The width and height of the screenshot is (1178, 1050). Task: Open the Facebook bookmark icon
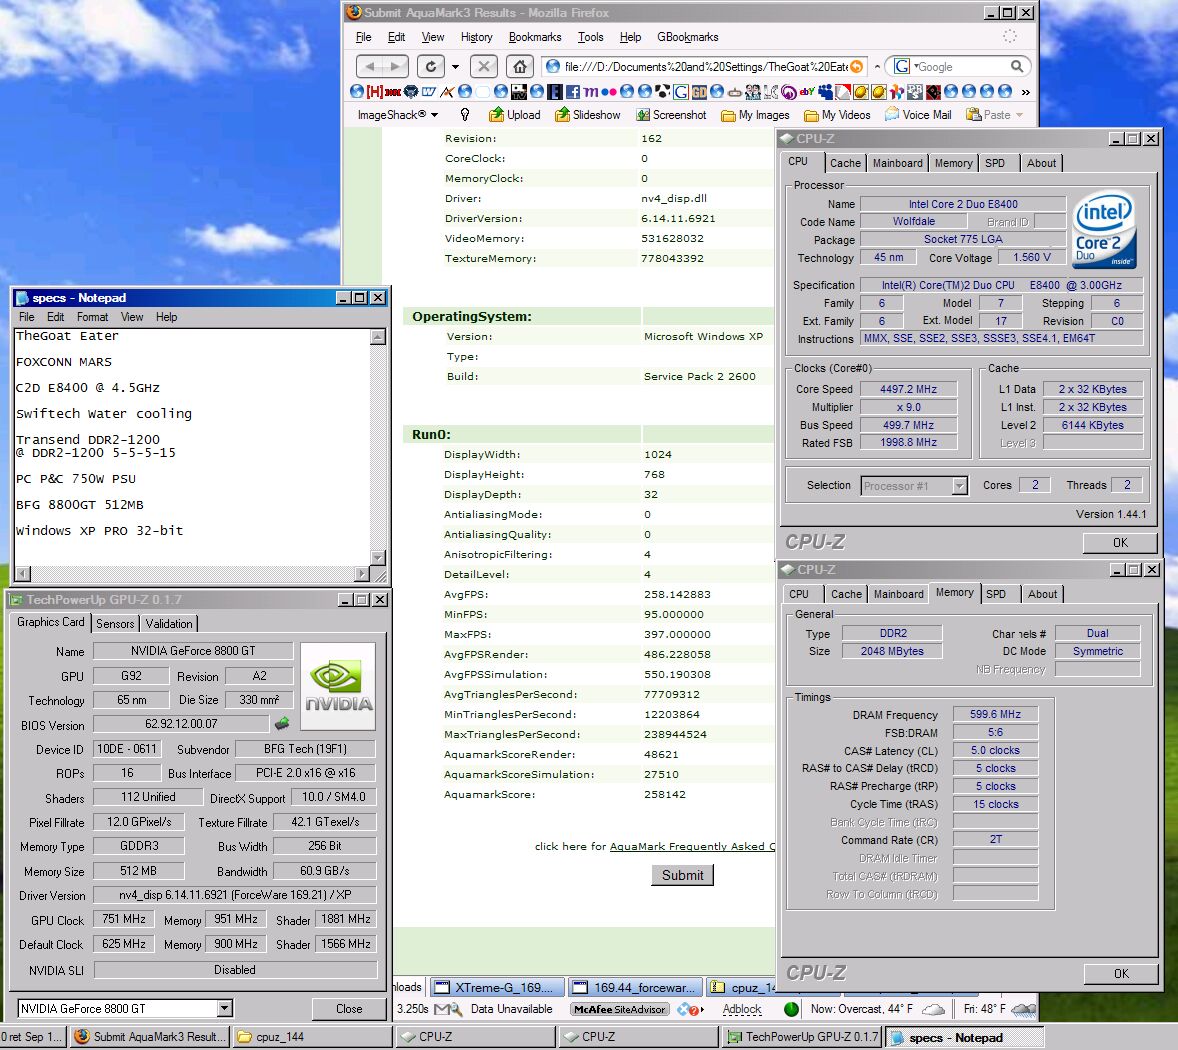(x=572, y=92)
